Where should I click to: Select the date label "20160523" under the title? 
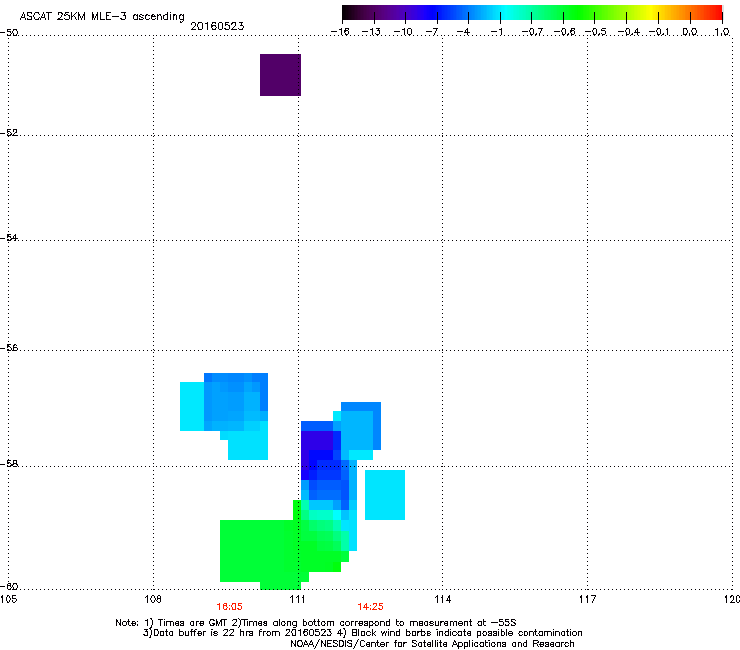tap(217, 26)
